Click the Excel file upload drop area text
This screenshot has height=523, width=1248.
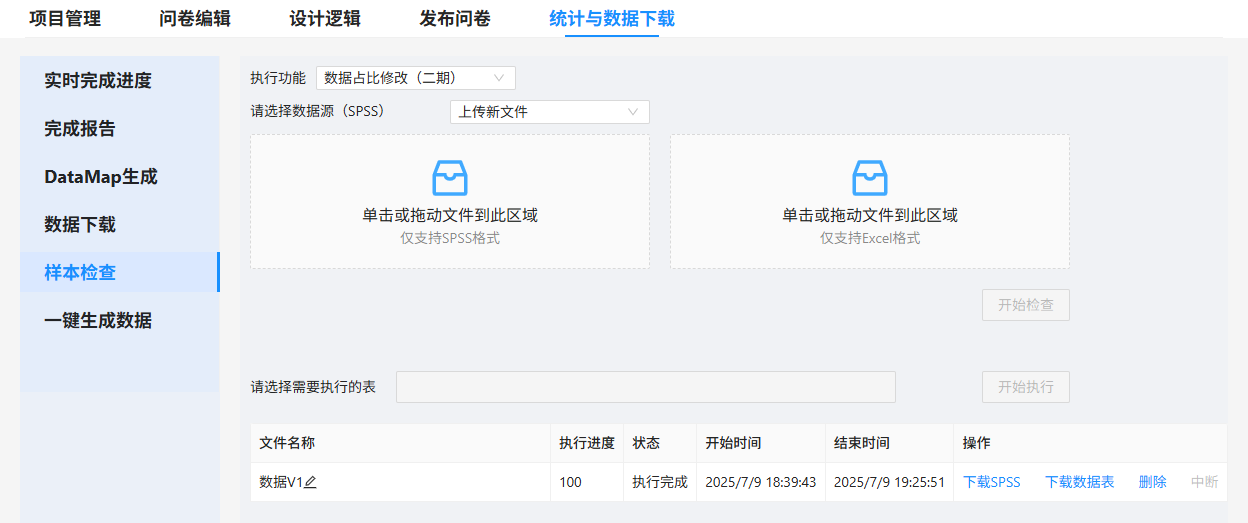coord(870,215)
